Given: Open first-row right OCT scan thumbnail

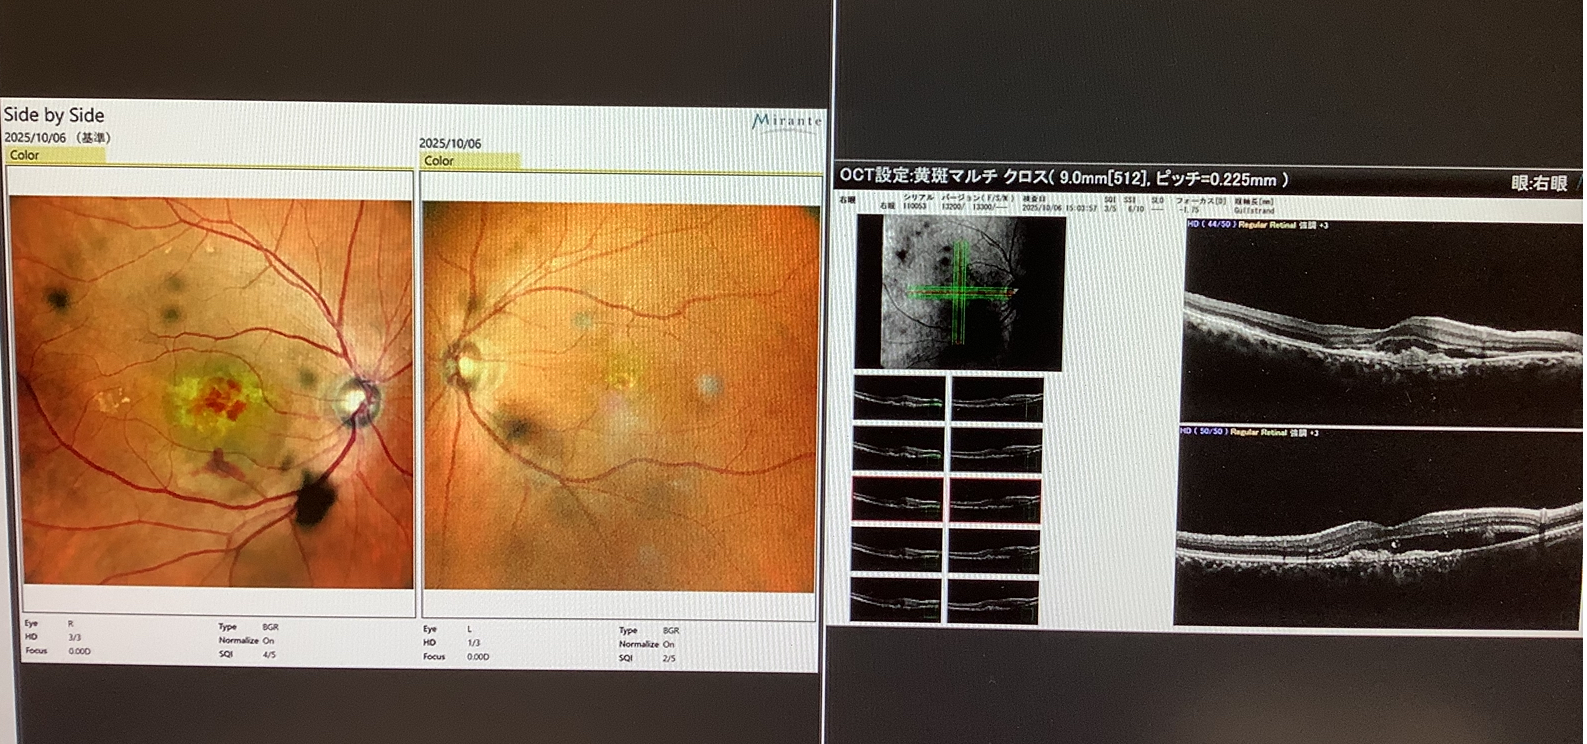Looking at the screenshot, I should pyautogui.click(x=996, y=399).
